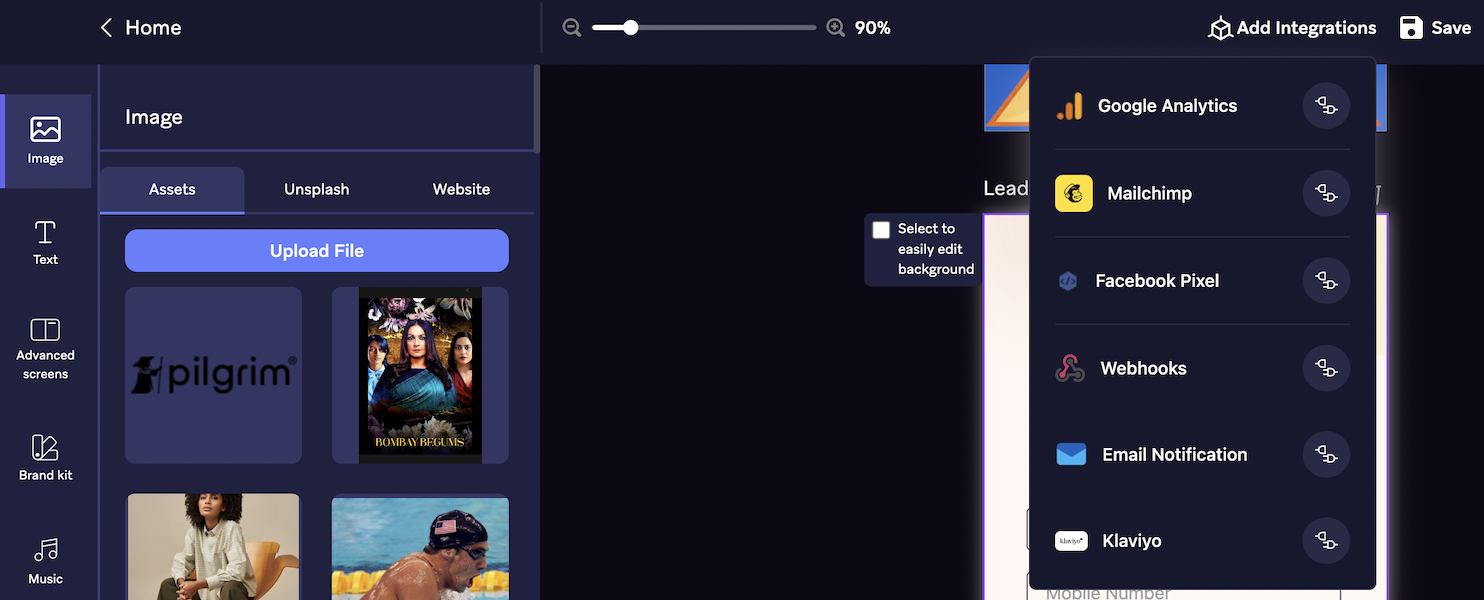1484x600 pixels.
Task: Switch to the Website tab
Action: click(x=461, y=189)
